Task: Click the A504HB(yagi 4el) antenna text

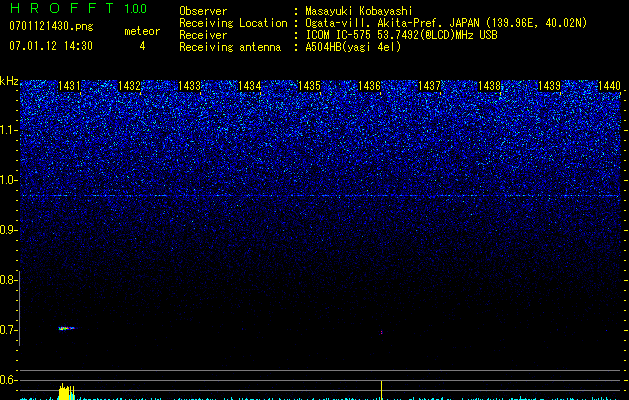Action: 353,47
